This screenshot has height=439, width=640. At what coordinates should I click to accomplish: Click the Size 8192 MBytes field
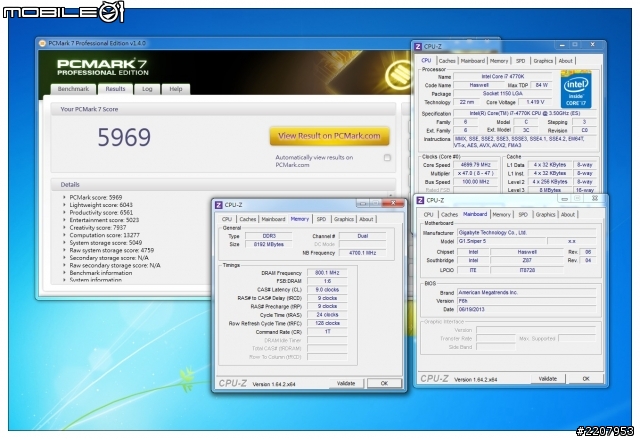[268, 244]
